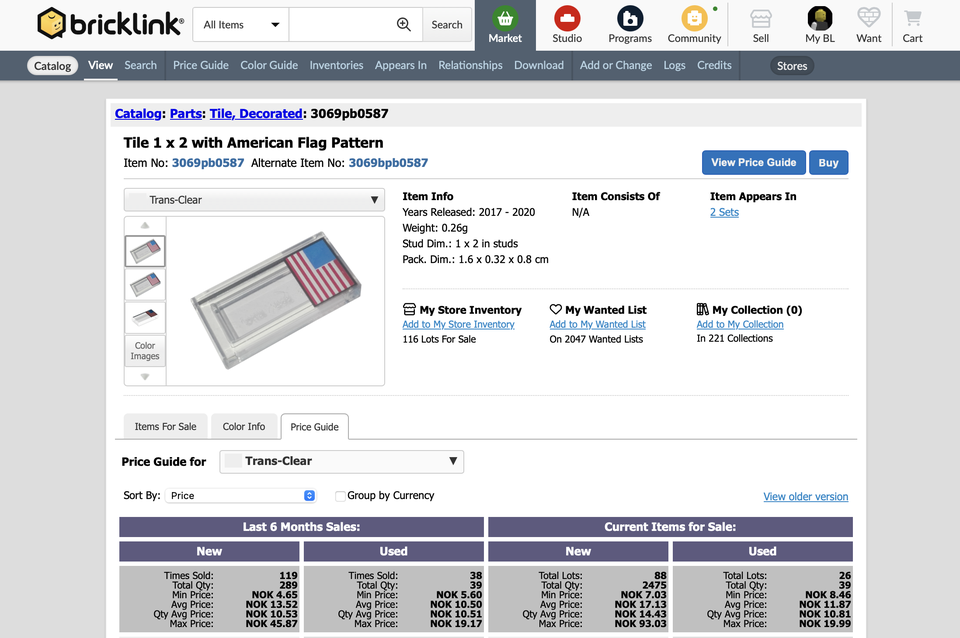Open the Want heart icon
Viewport: 960px width, 638px height.
tap(869, 18)
